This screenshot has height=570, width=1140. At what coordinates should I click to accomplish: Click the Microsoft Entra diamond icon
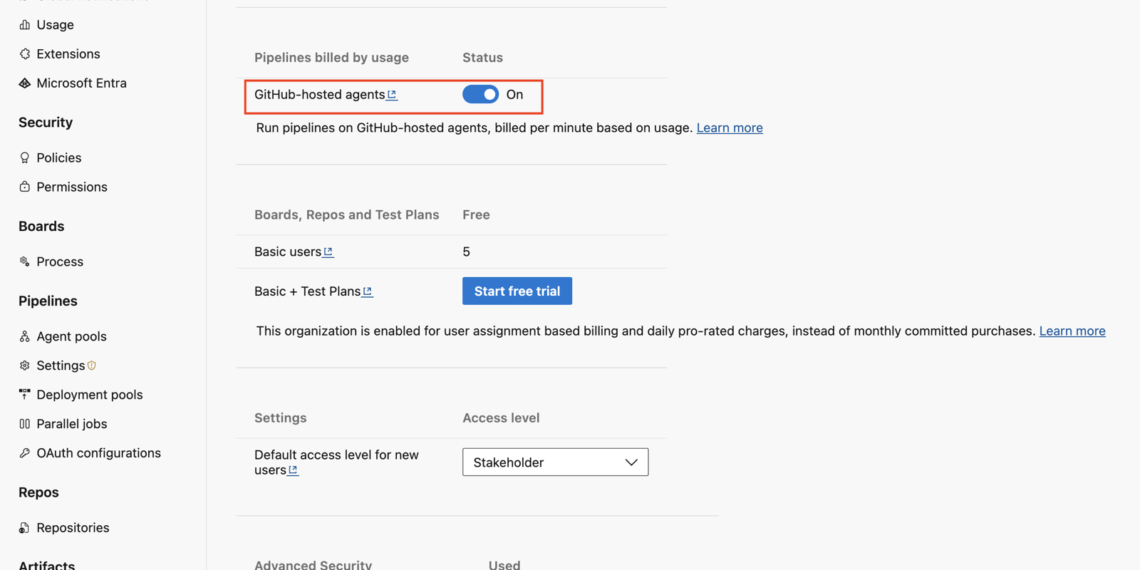[x=25, y=83]
